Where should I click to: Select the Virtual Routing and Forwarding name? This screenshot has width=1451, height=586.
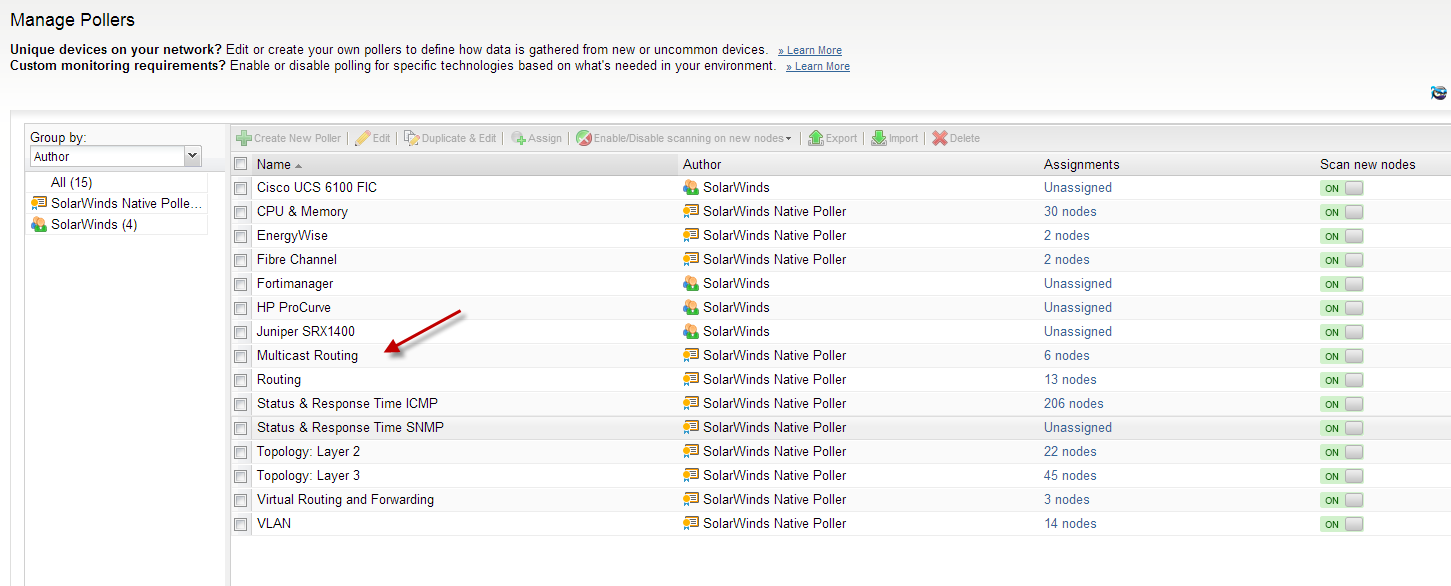[x=345, y=499]
